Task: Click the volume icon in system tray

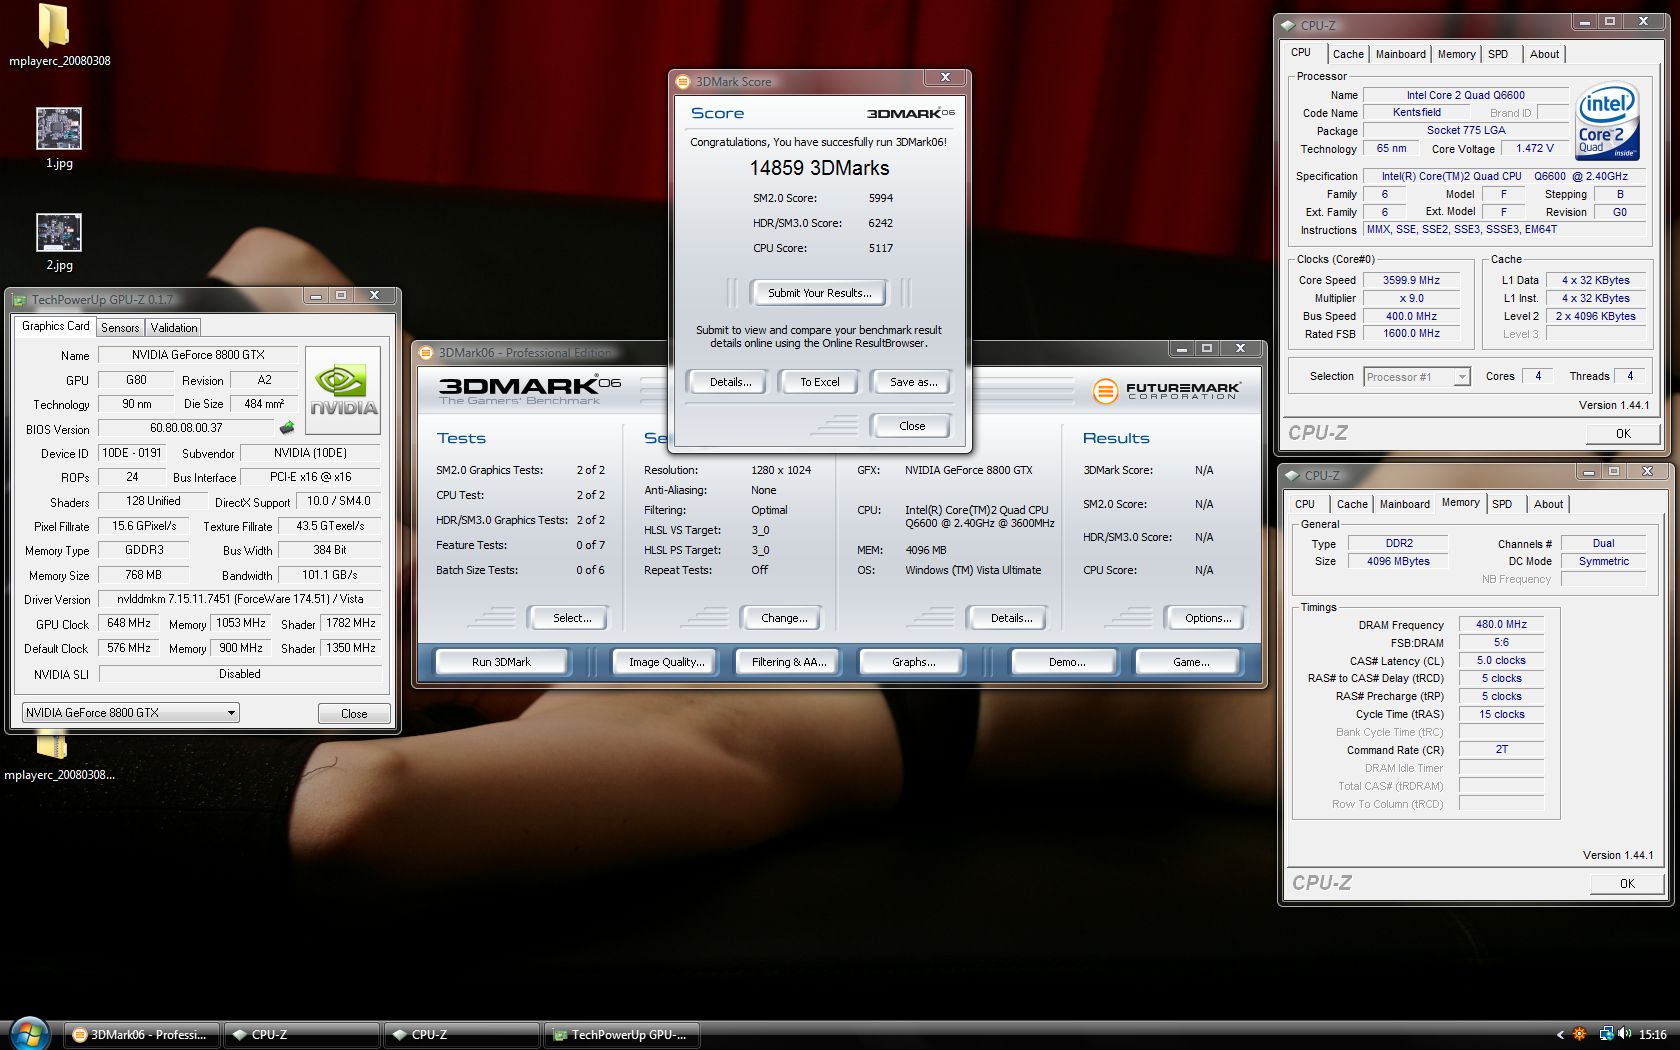Action: click(1625, 1034)
